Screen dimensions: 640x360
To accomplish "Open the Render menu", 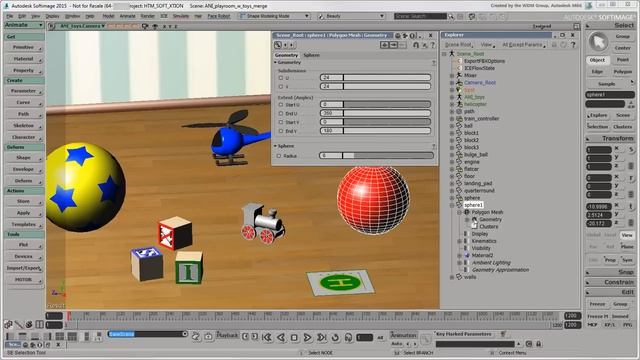I will click(147, 16).
